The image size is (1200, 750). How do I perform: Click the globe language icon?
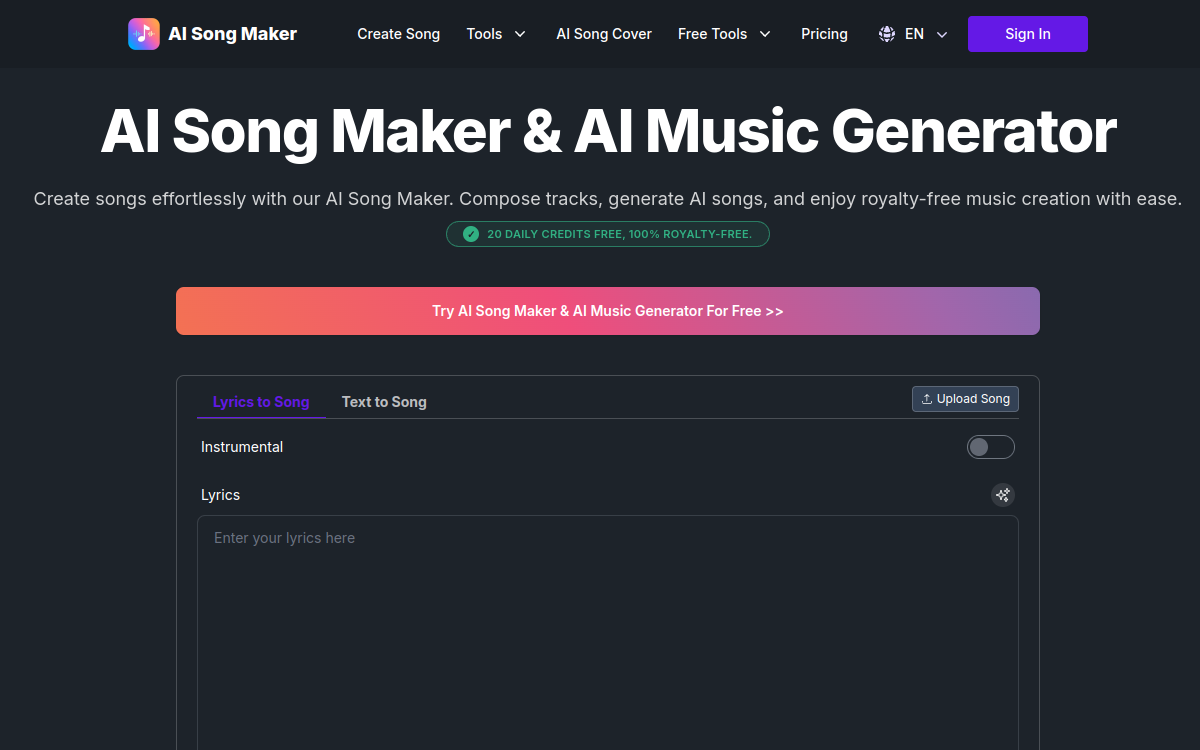(x=887, y=34)
